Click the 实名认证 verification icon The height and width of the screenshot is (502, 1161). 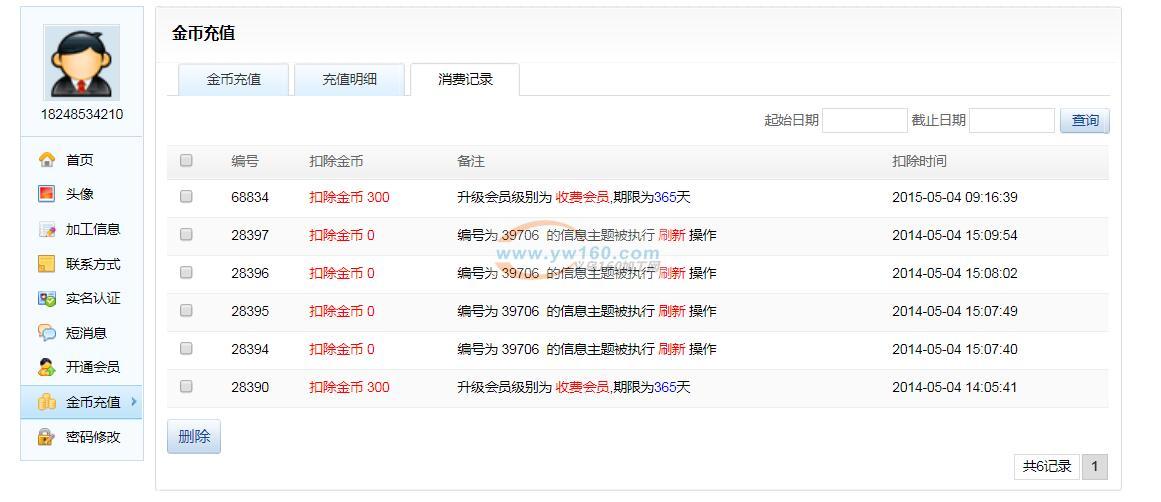[46, 298]
